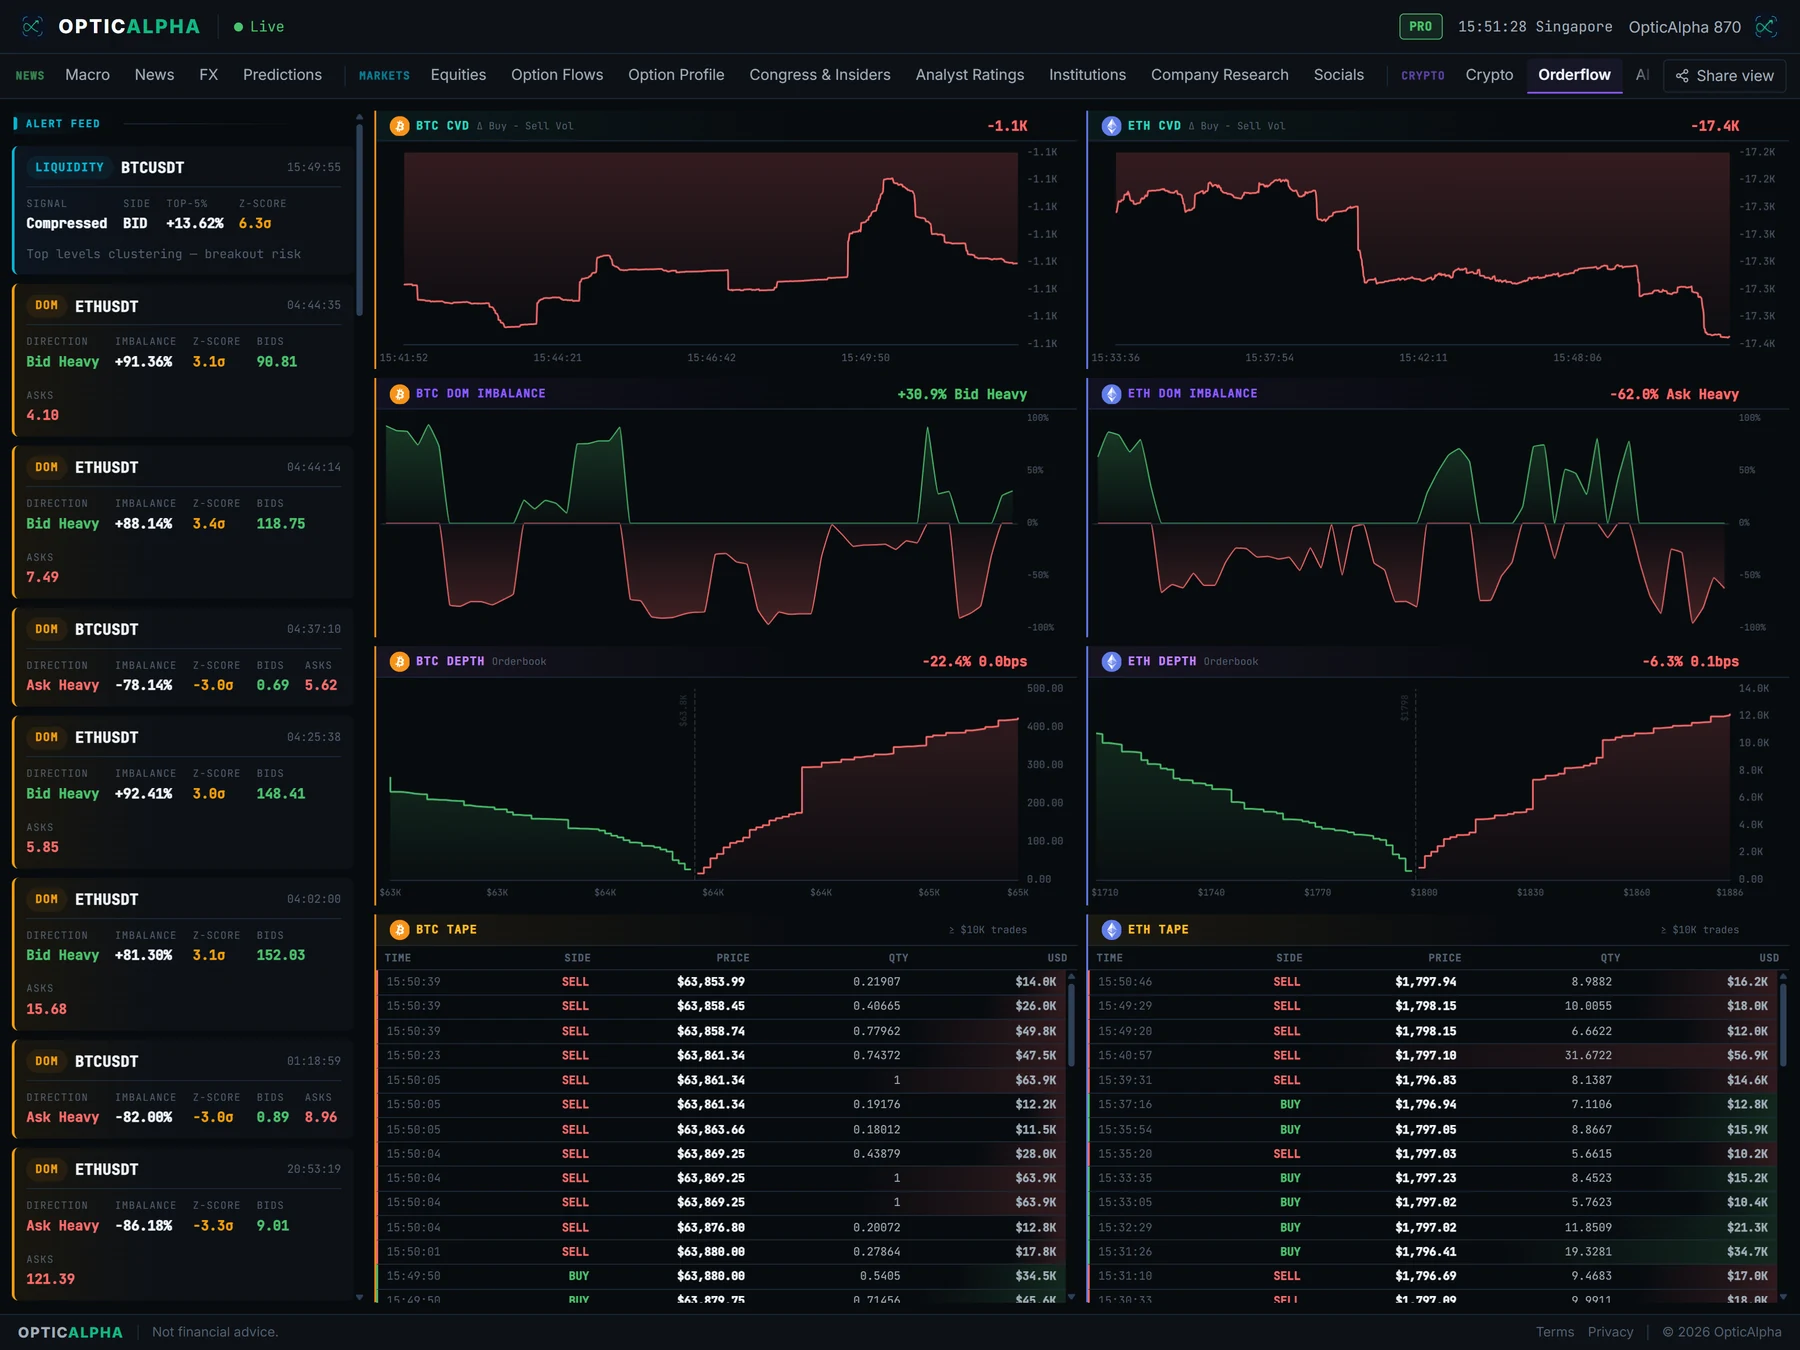Open the BTCUSDT DOM alert from 01:18:59
This screenshot has height=1350, width=1800.
[x=183, y=1089]
